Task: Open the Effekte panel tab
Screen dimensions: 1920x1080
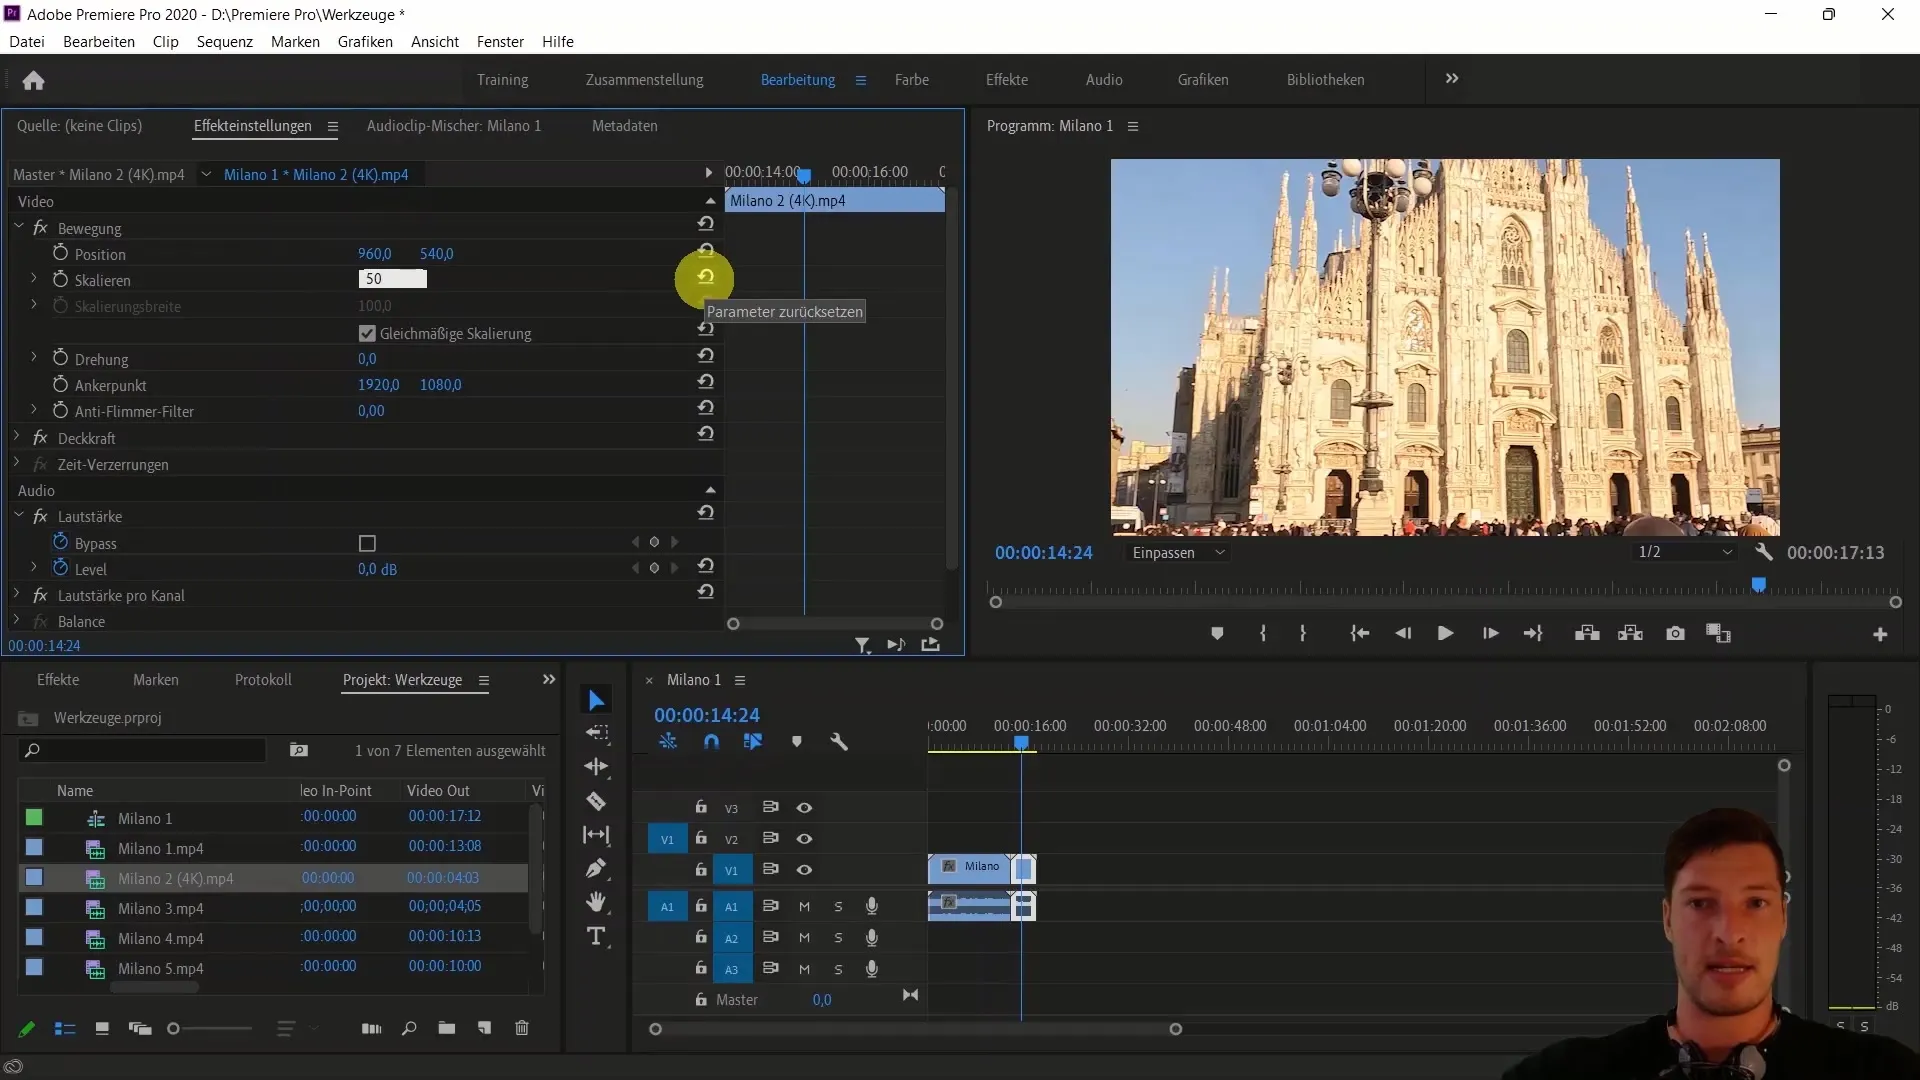Action: pos(58,680)
